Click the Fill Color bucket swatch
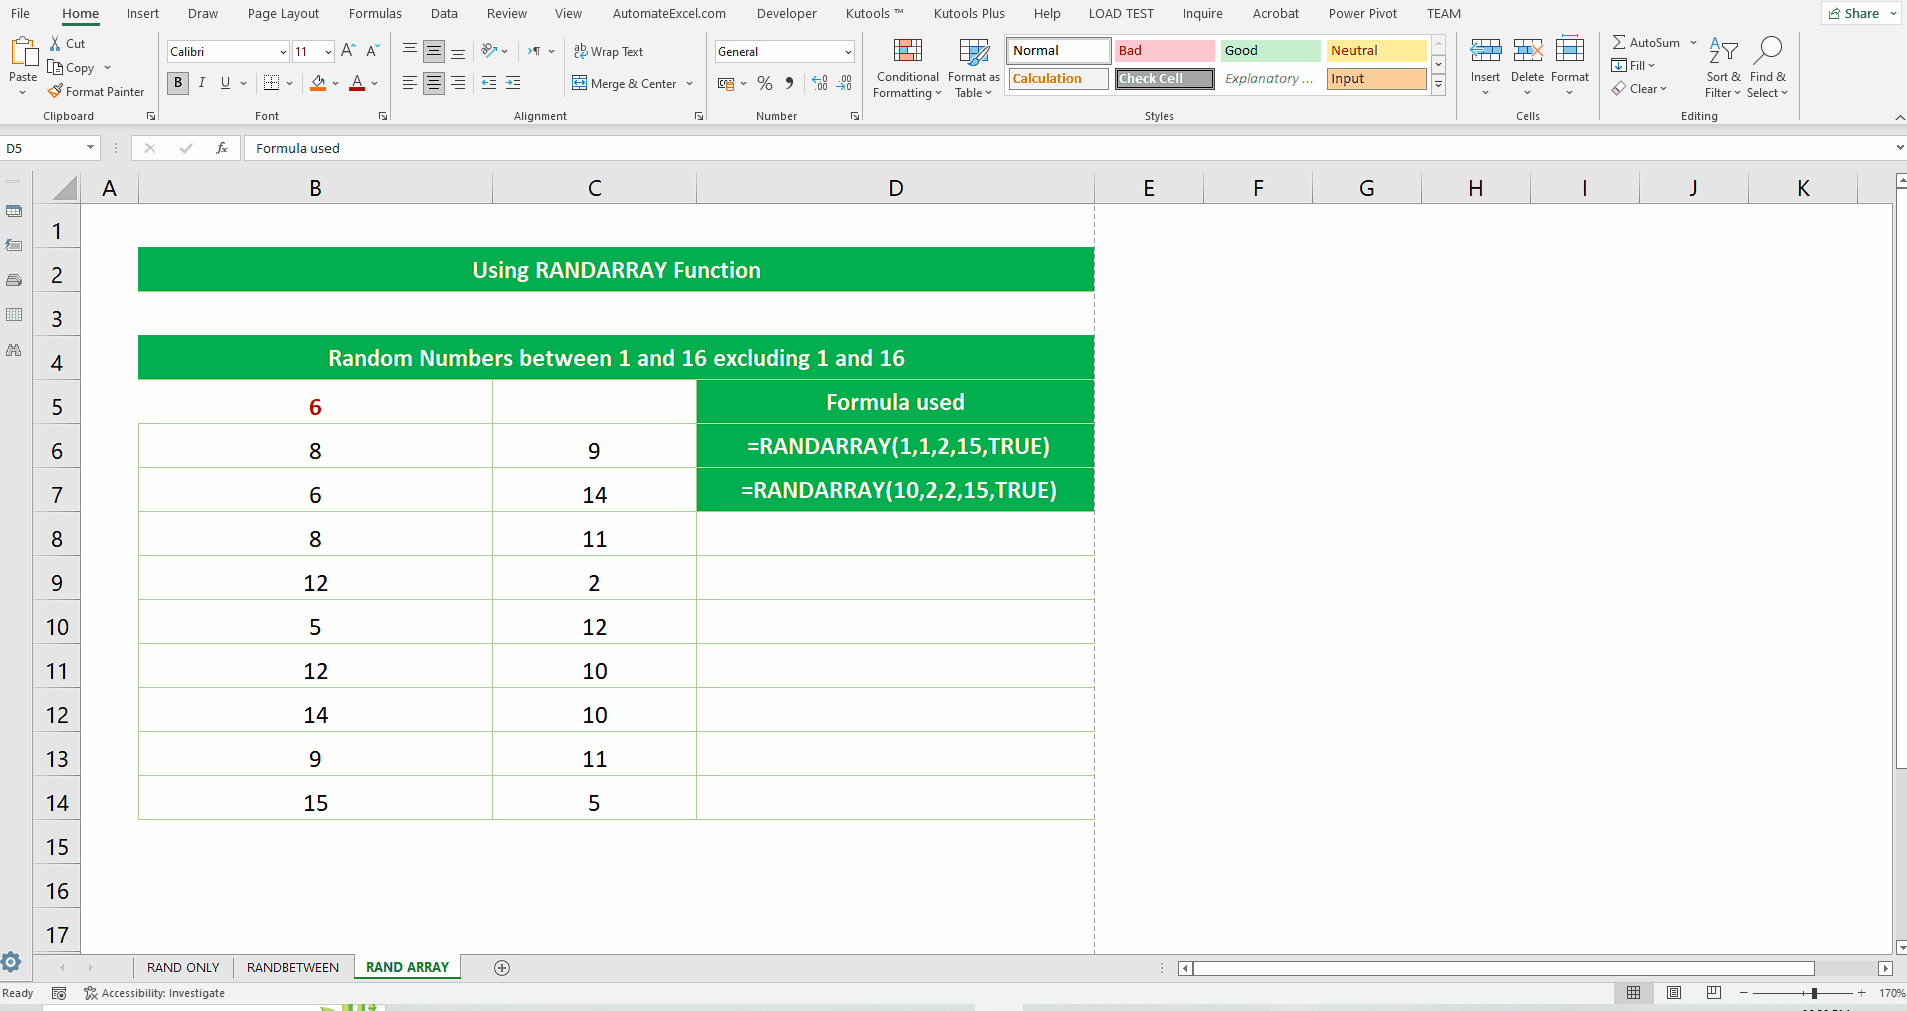1907x1011 pixels. click(x=318, y=83)
